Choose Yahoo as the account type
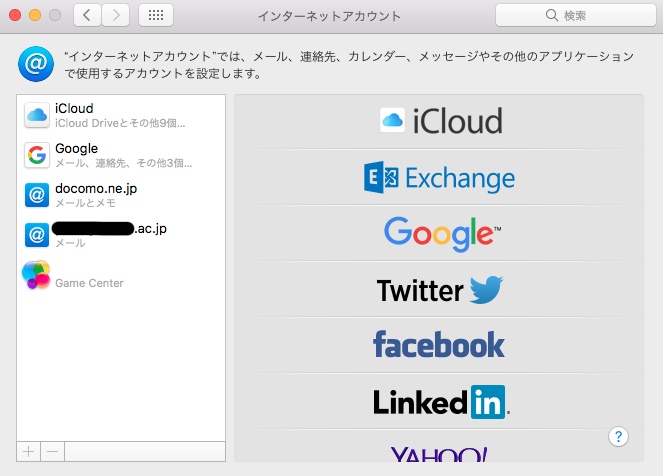The width and height of the screenshot is (663, 476). coord(439,446)
